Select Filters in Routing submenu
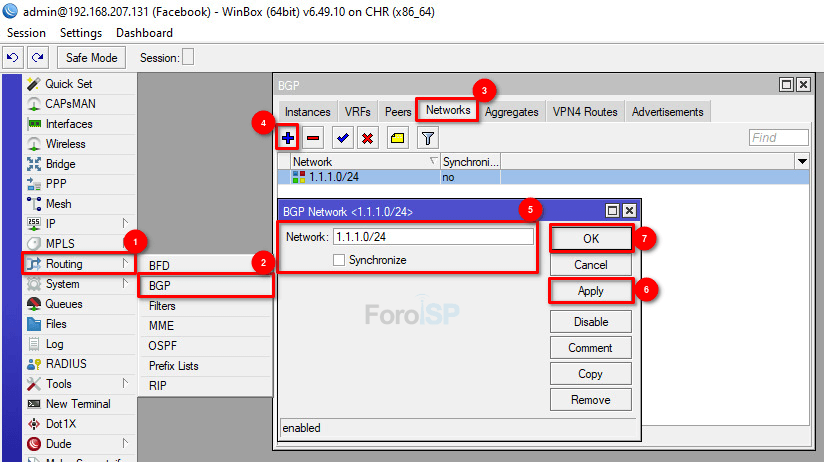Viewport: 824px width, 462px height. [206, 305]
